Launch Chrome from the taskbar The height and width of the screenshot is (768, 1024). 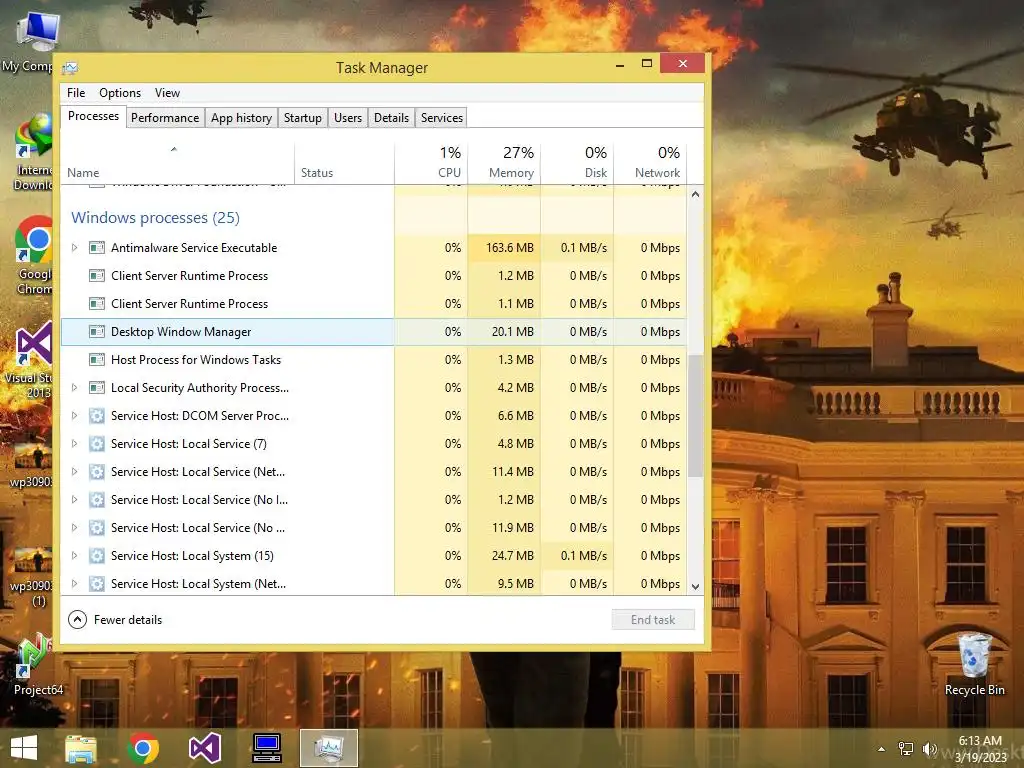(x=143, y=748)
